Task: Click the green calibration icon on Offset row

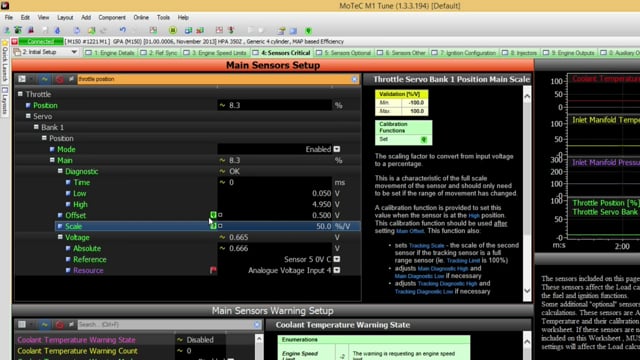Action: pos(213,215)
